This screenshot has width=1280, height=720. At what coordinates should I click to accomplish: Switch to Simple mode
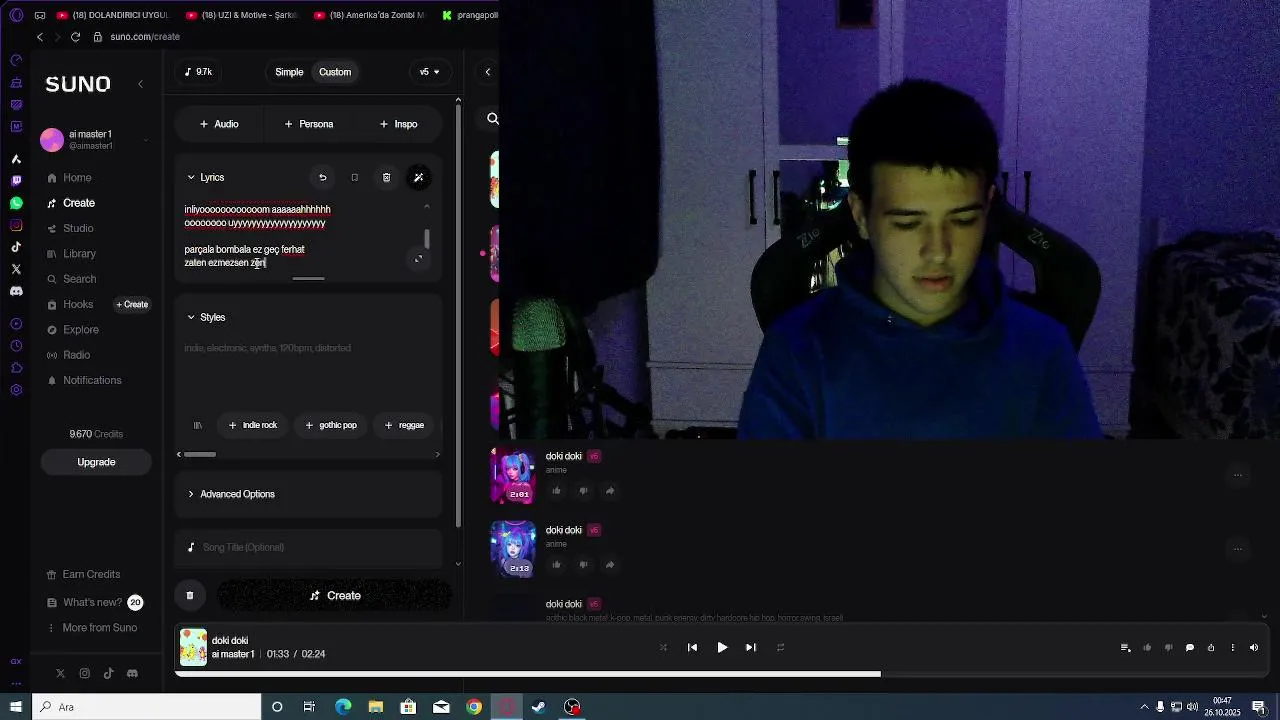click(x=289, y=72)
